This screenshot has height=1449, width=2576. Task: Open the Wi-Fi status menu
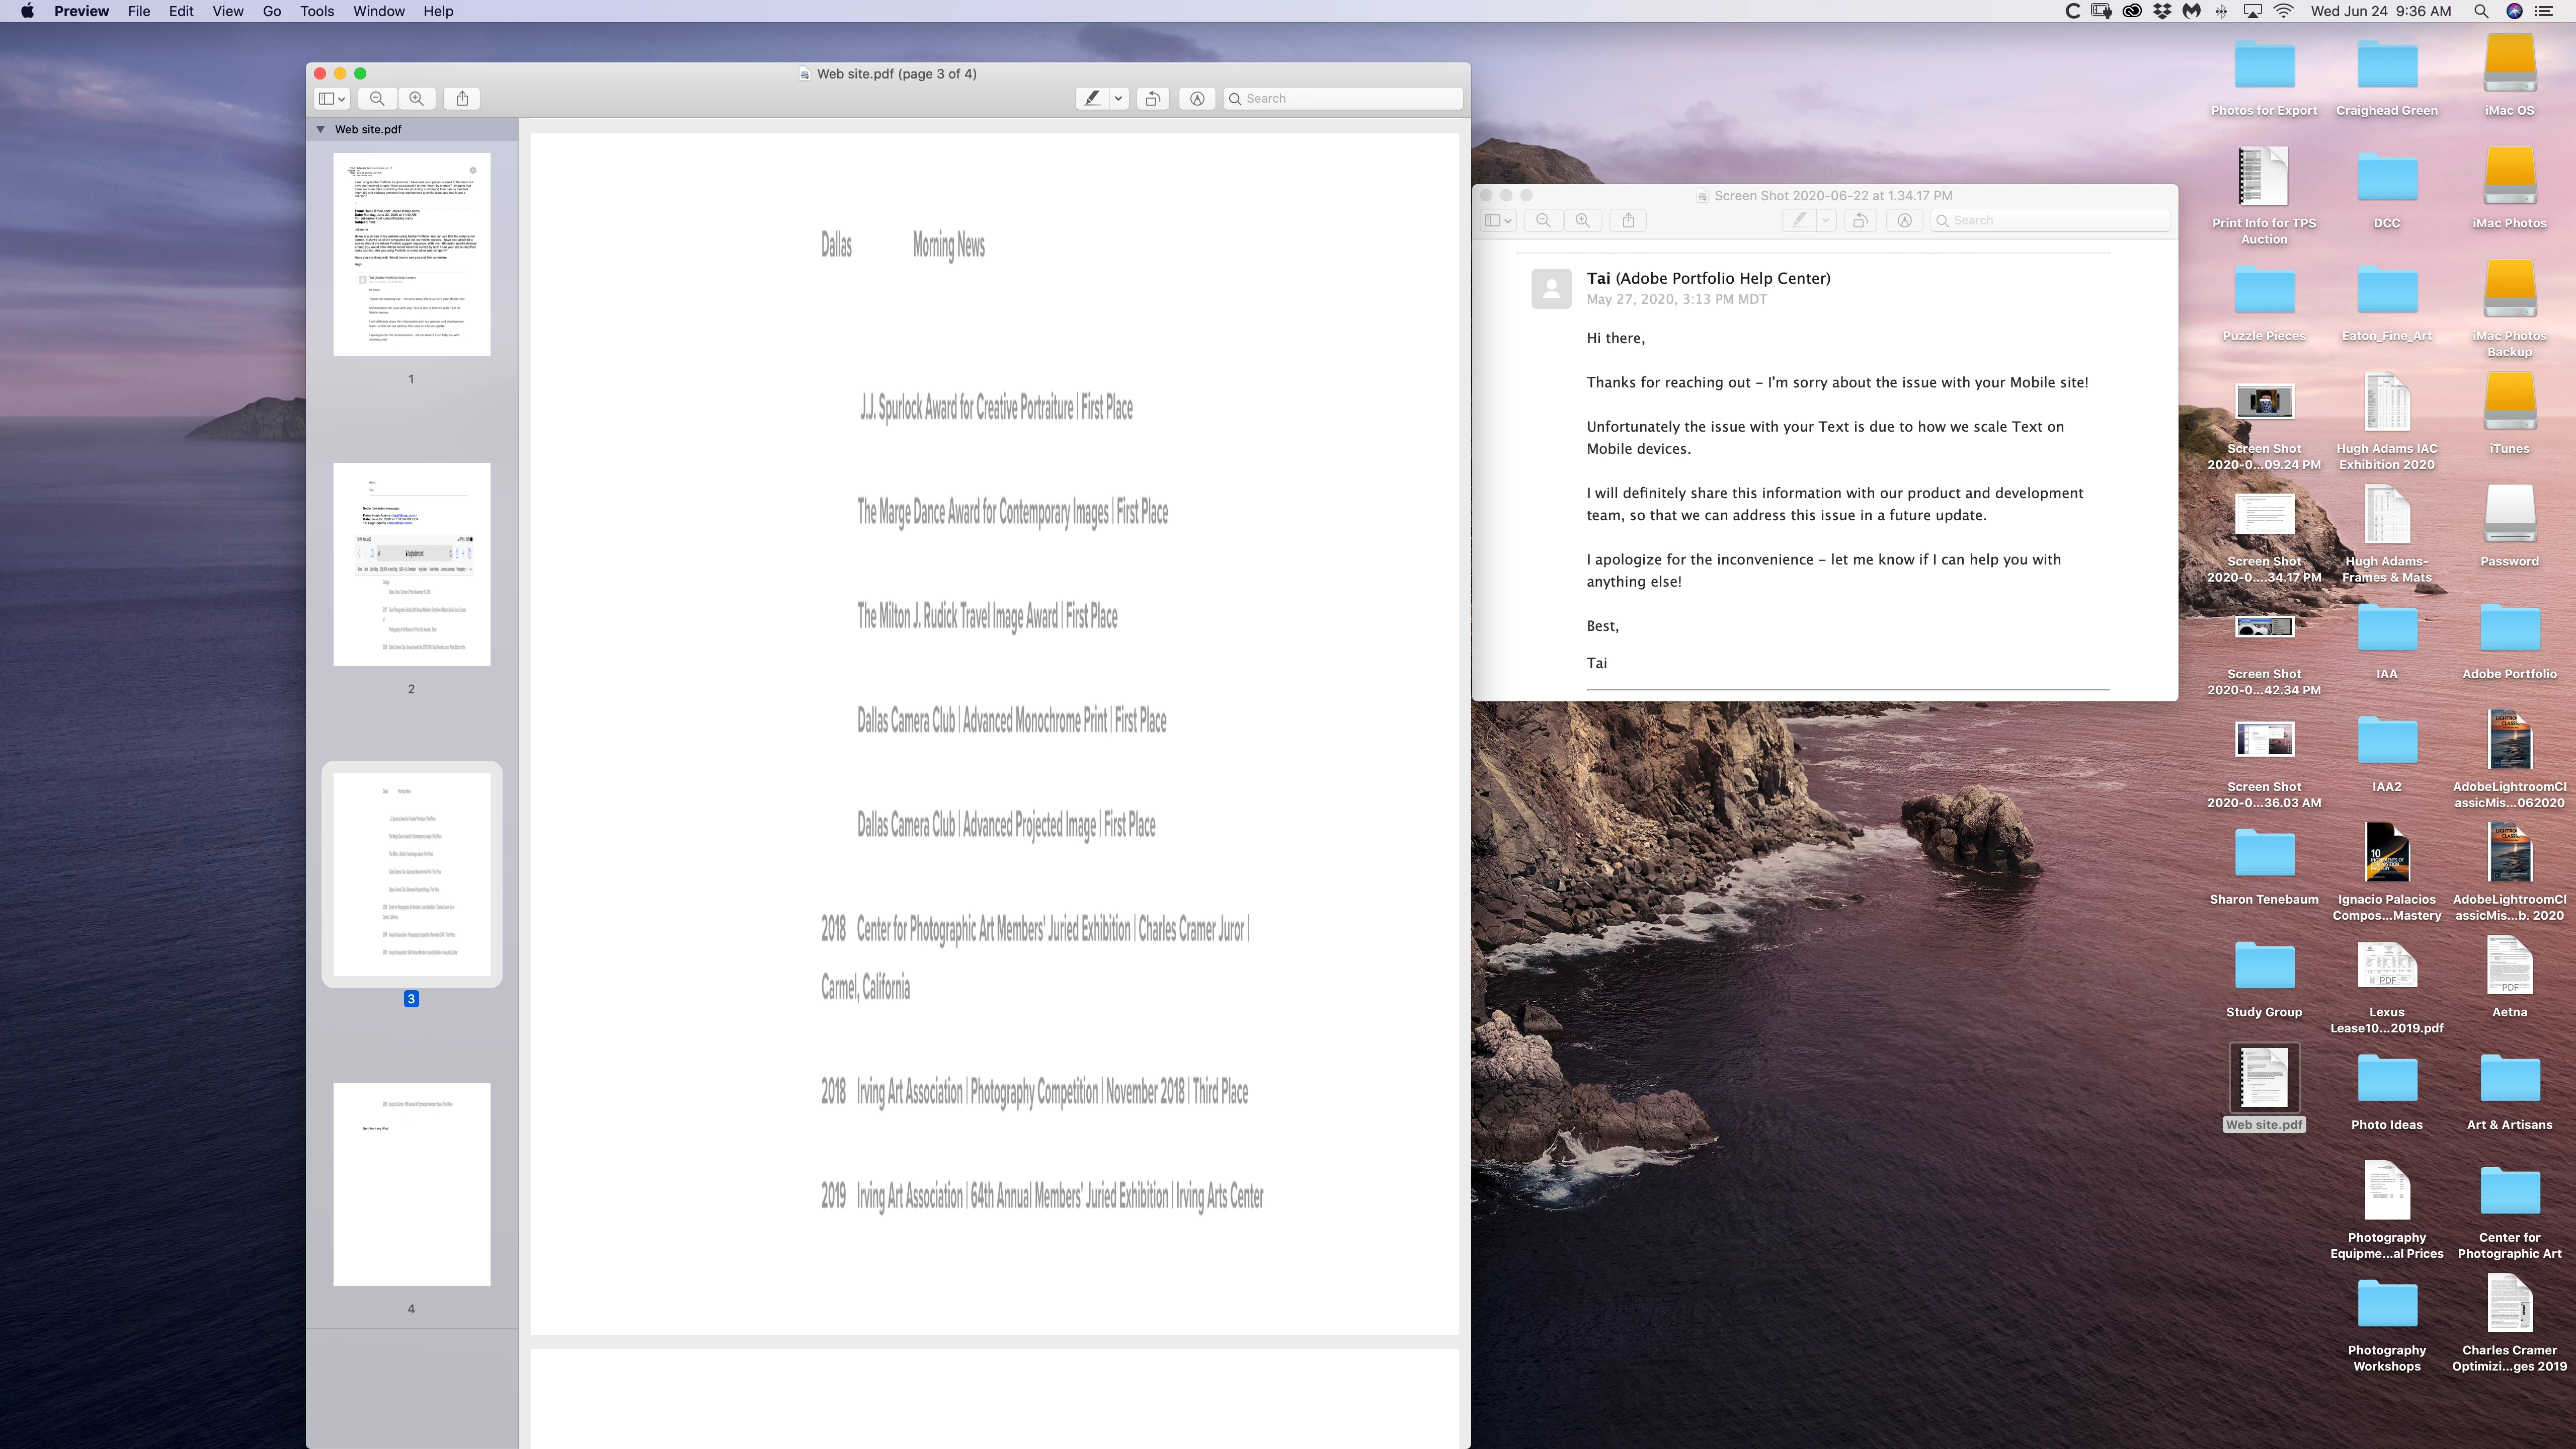tap(2284, 11)
